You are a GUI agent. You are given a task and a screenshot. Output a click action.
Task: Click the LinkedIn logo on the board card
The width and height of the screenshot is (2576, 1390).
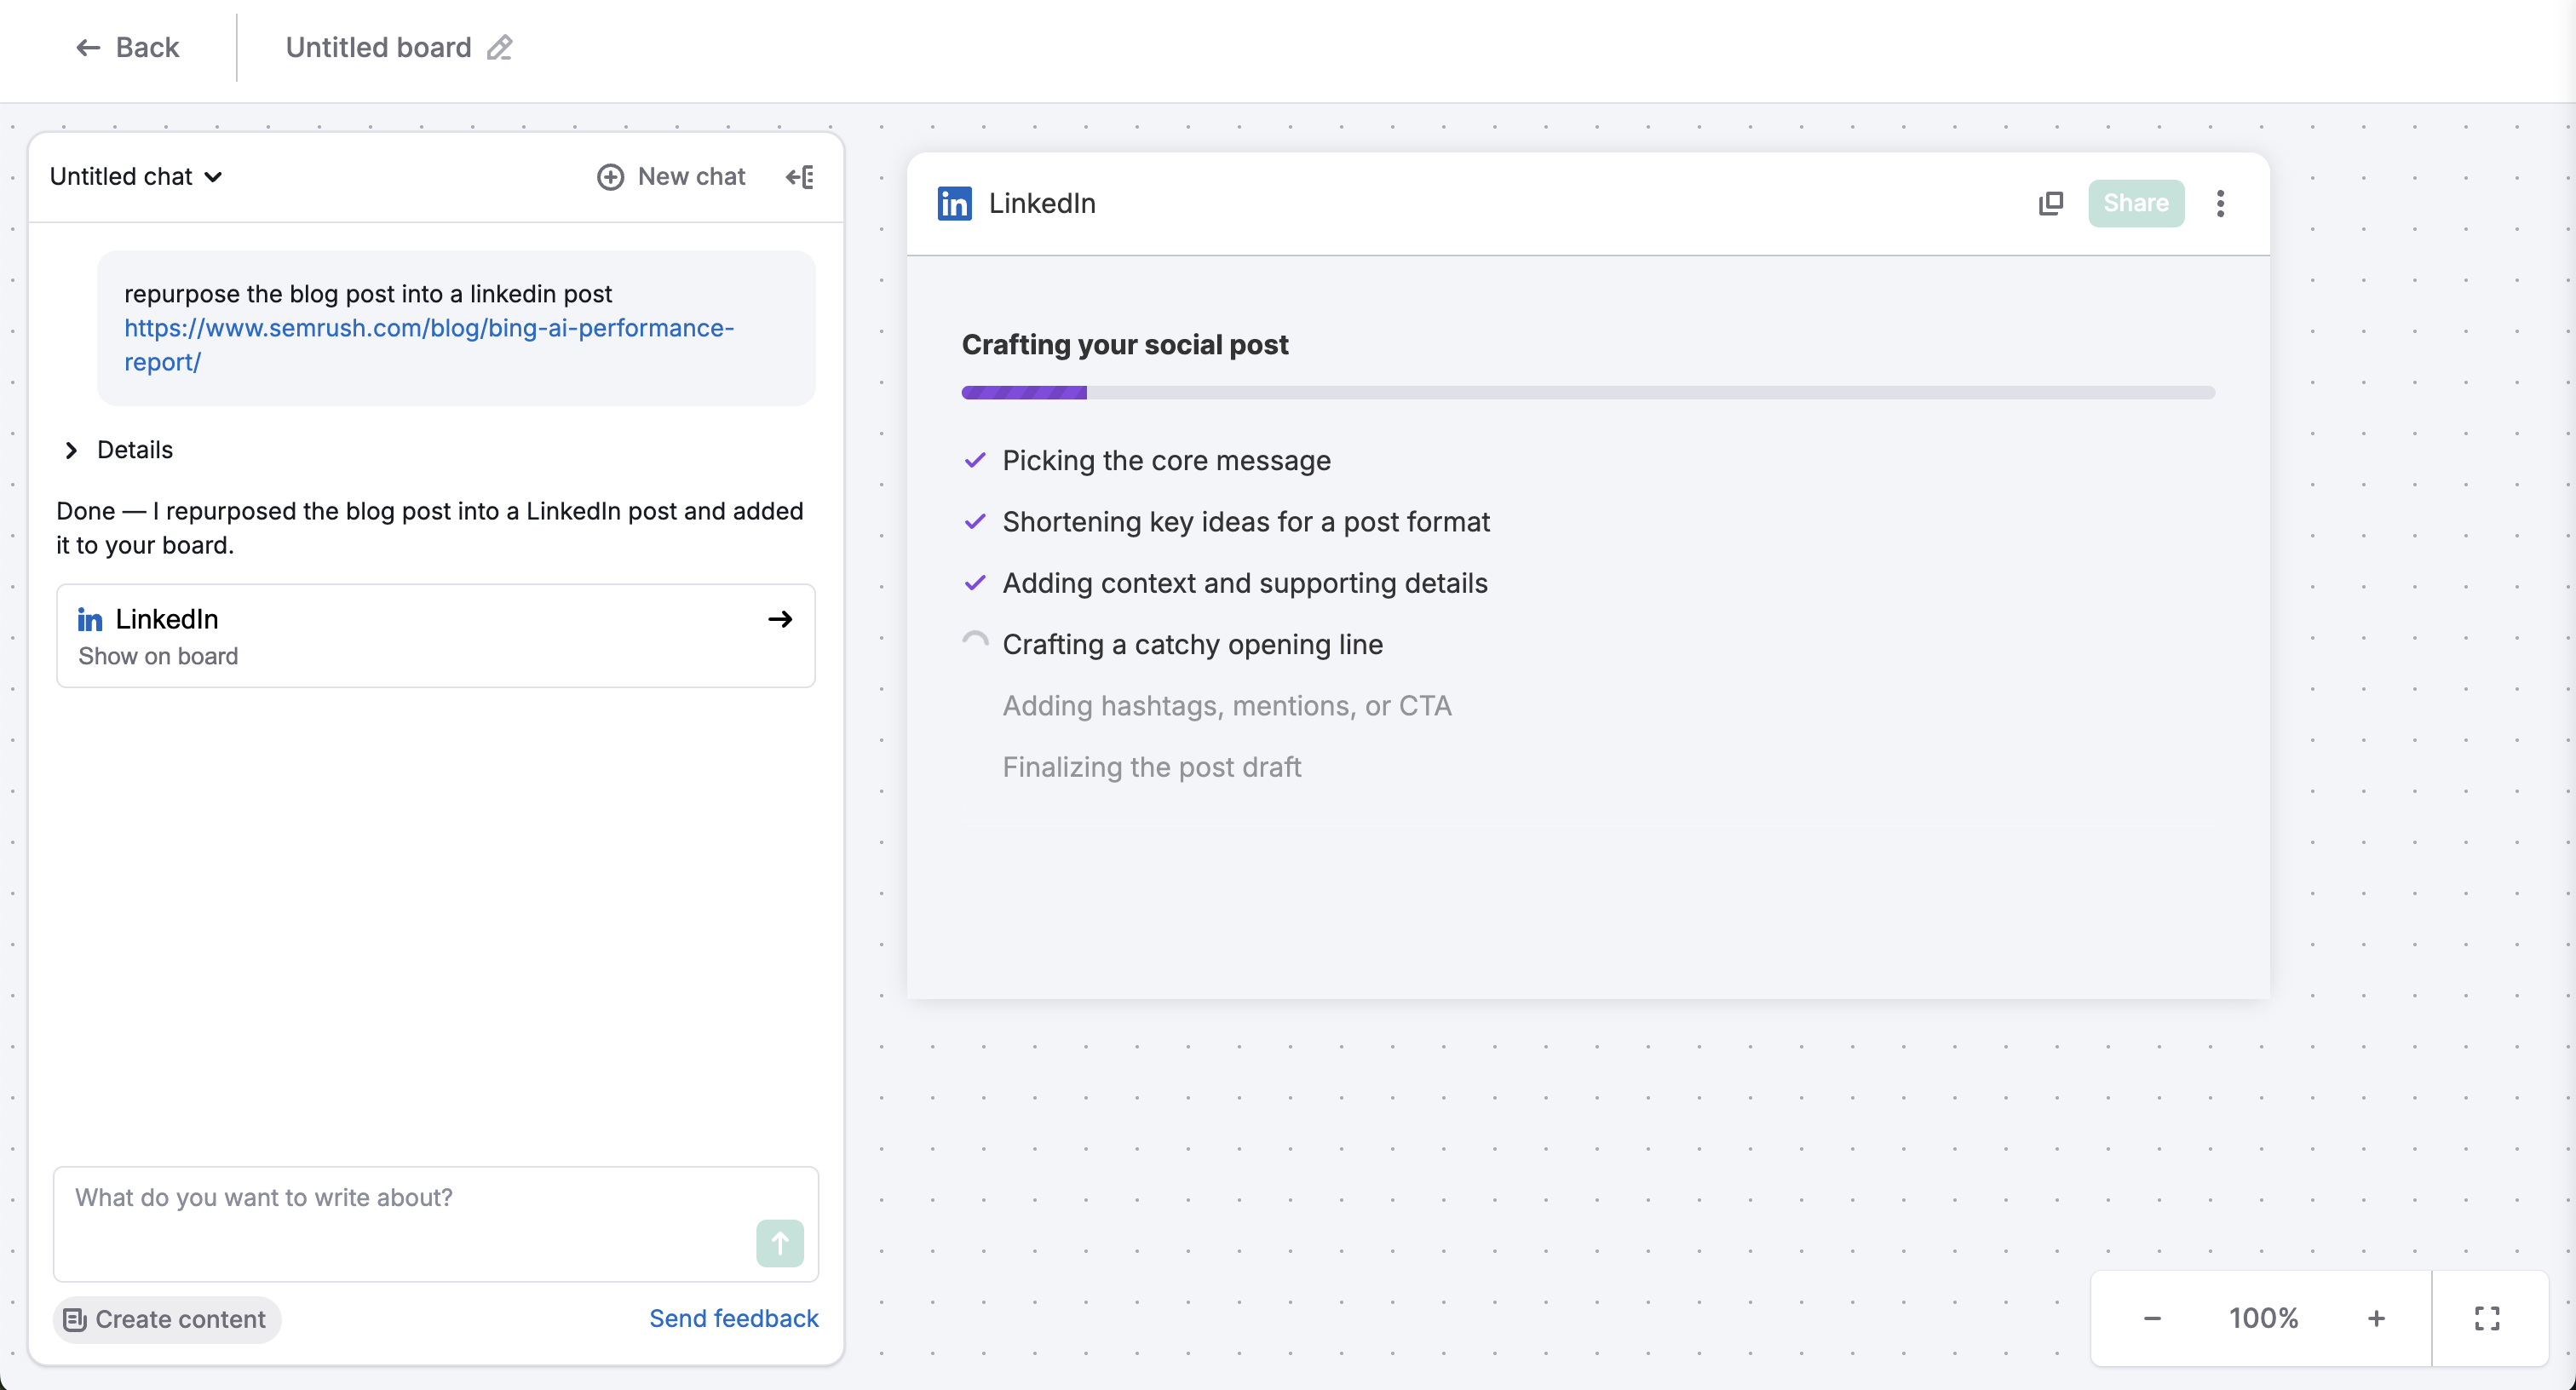click(953, 203)
